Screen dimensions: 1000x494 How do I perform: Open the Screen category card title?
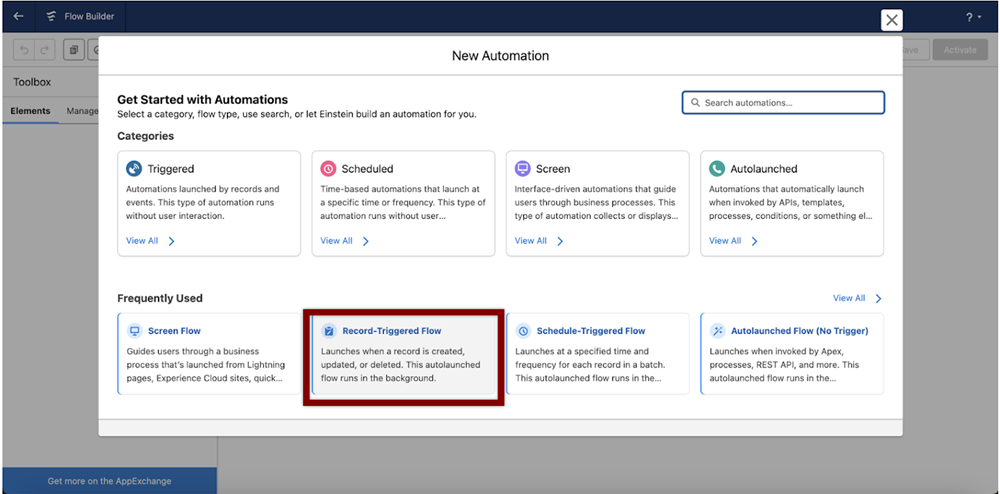(553, 169)
